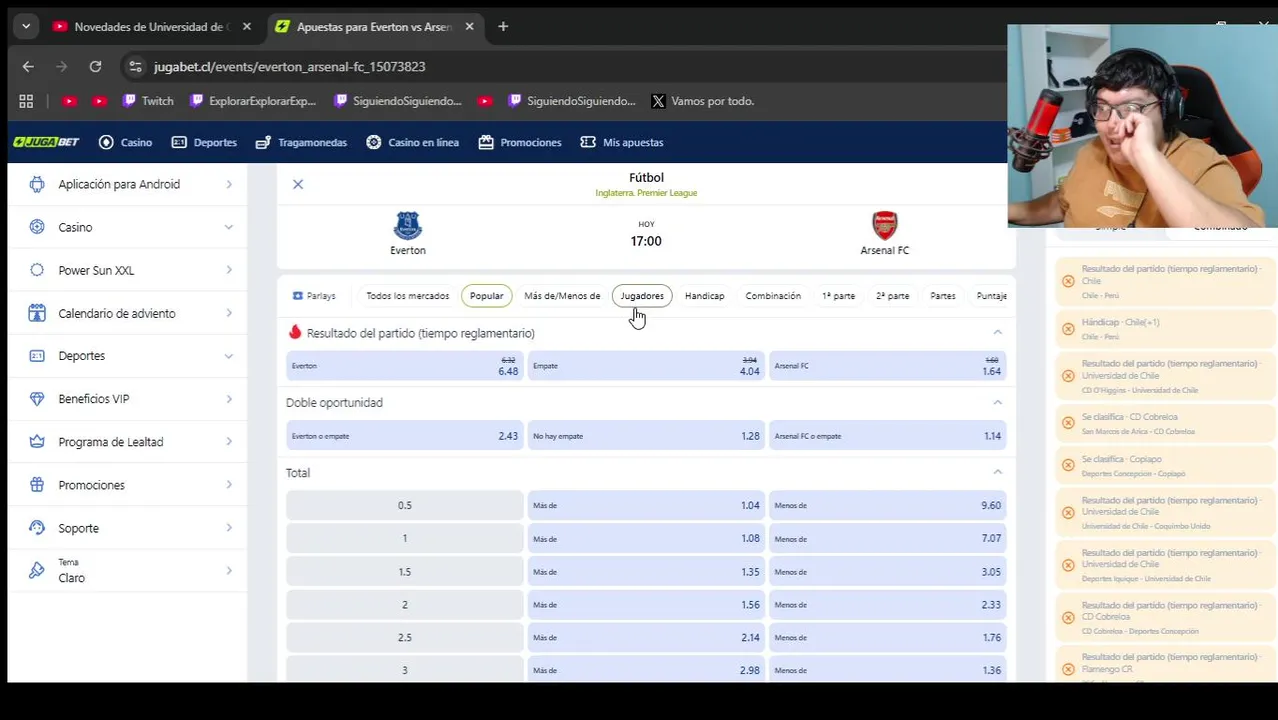This screenshot has height=720, width=1278.
Task: Open Casino from top navigation bar
Action: pos(125,142)
